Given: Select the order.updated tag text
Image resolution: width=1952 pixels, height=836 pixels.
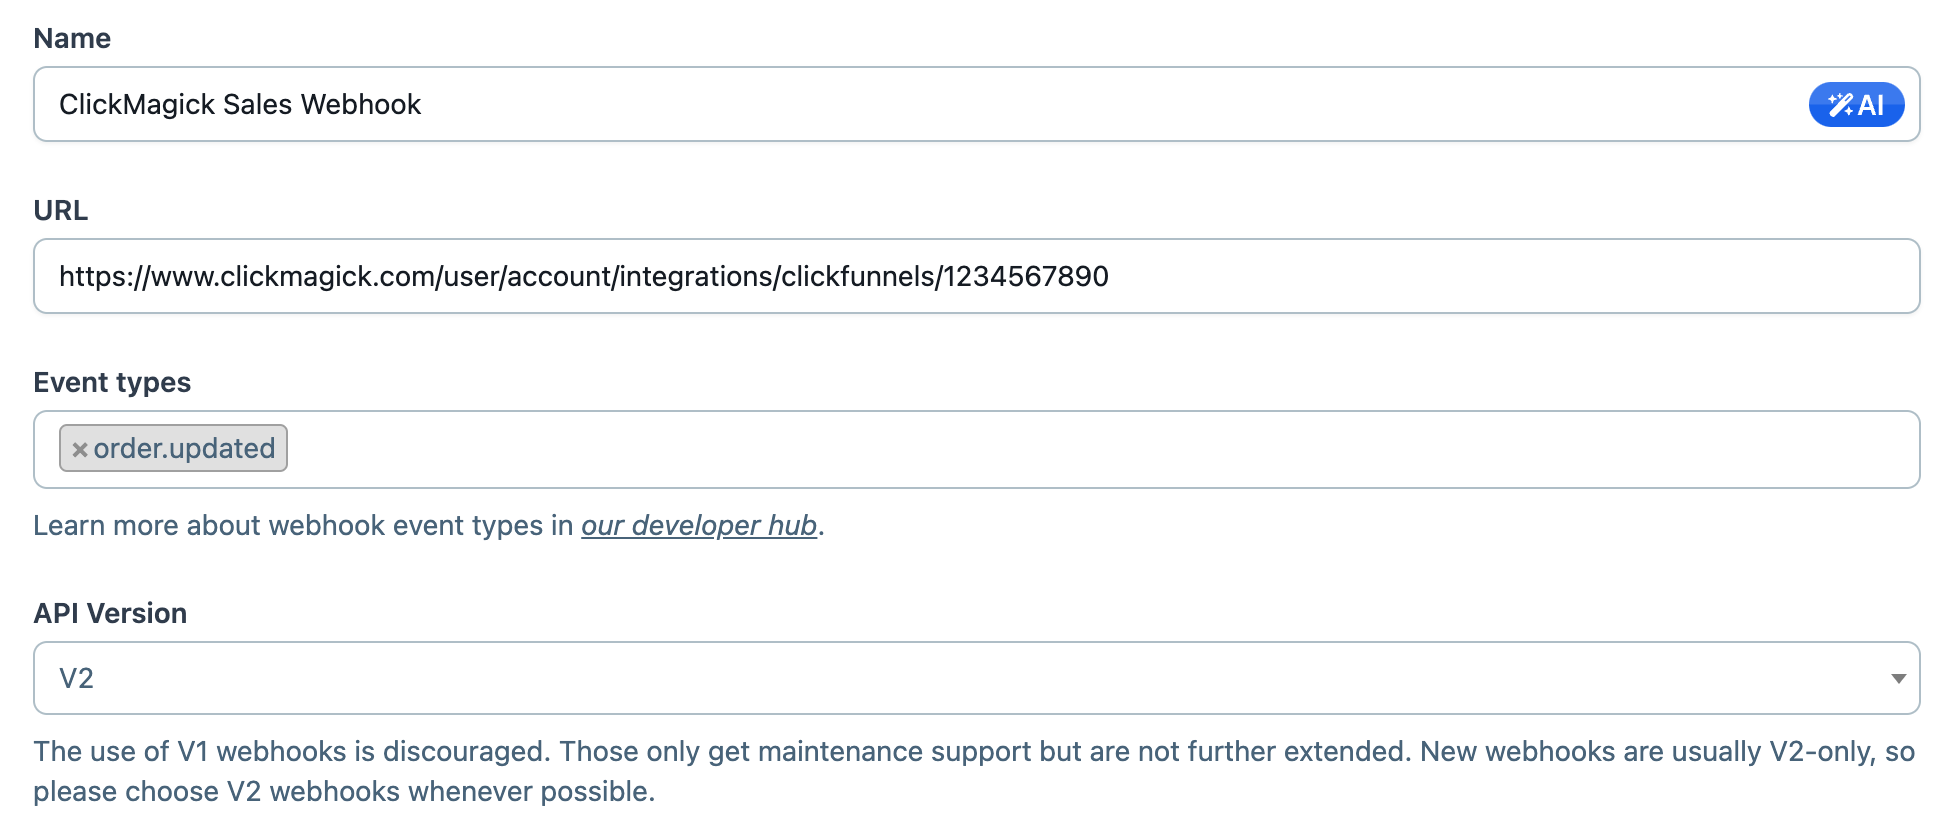Looking at the screenshot, I should [x=184, y=449].
